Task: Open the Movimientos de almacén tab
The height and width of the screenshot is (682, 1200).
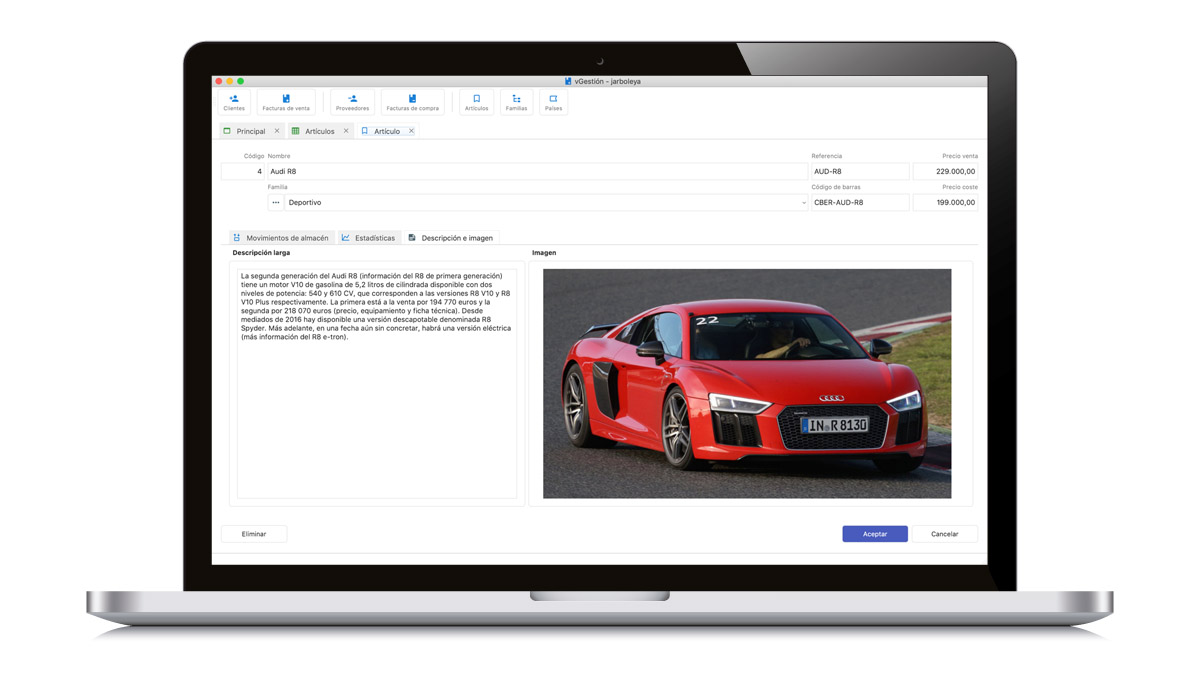Action: coord(281,238)
